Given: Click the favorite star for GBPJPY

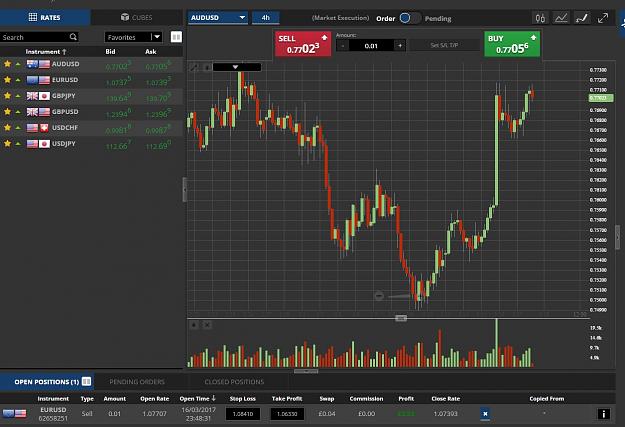Looking at the screenshot, I should [8, 96].
